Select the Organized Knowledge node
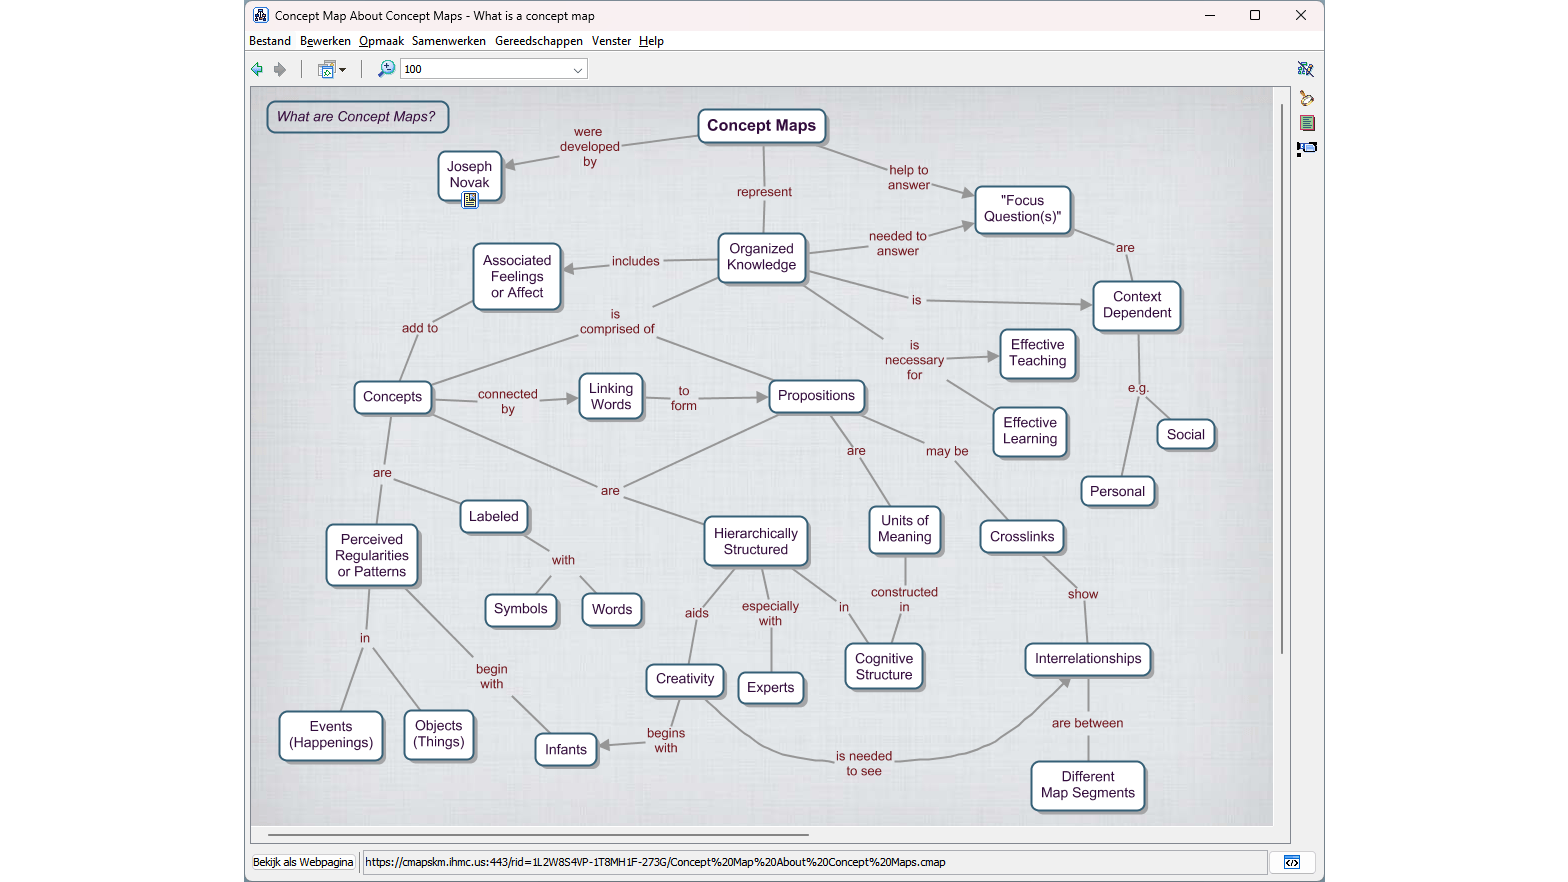Viewport: 1568px width, 882px height. 762,257
